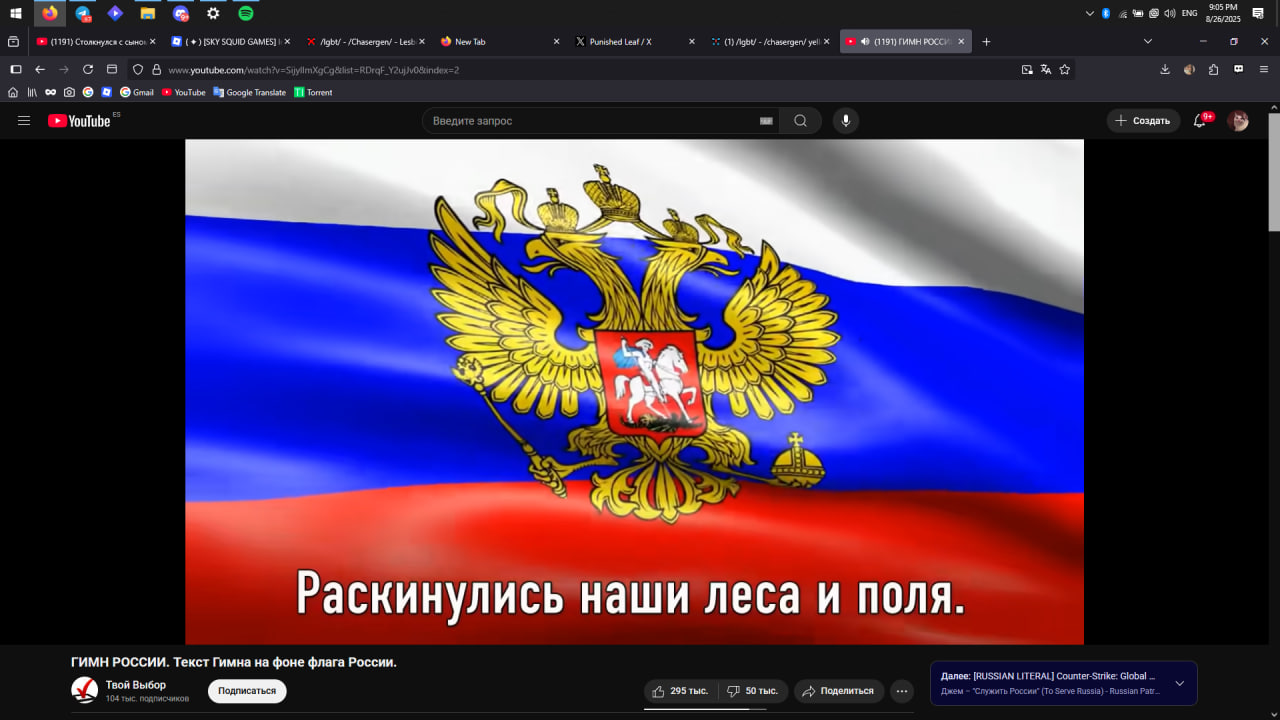Open Spotify from the taskbar
Image resolution: width=1280 pixels, height=720 pixels.
pyautogui.click(x=246, y=13)
